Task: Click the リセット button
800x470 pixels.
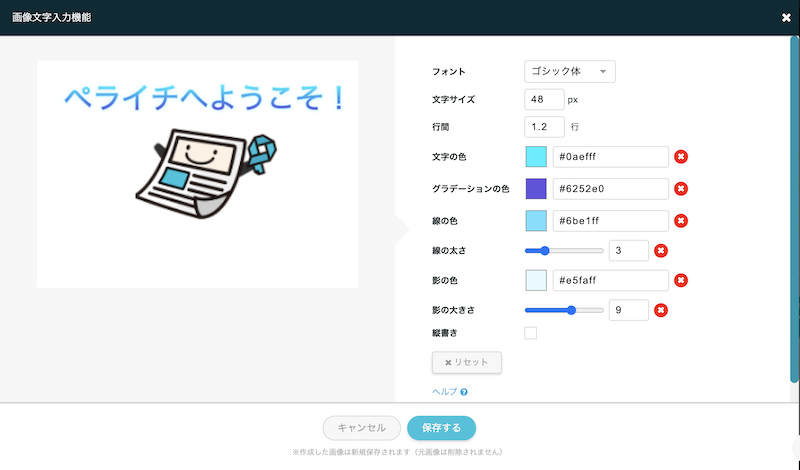Action: click(x=466, y=362)
